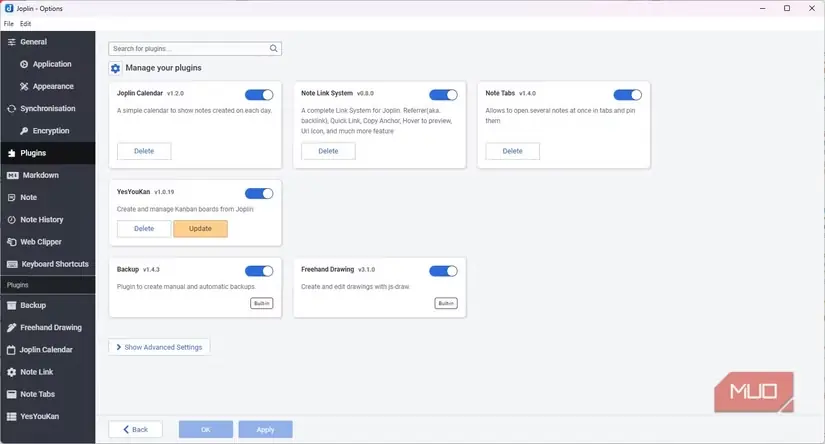This screenshot has width=825, height=444.
Task: Click the search magnifier icon in plugin search
Action: pyautogui.click(x=274, y=48)
